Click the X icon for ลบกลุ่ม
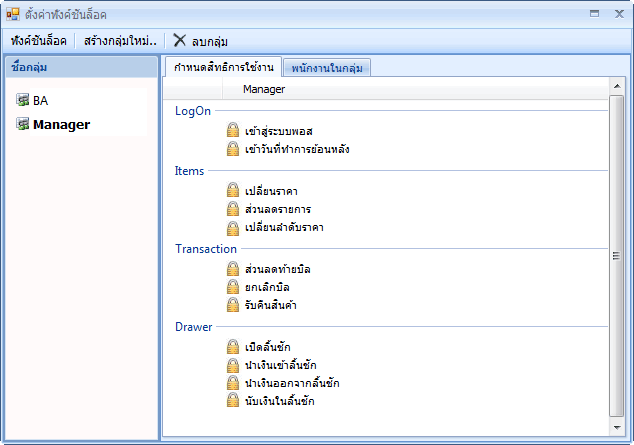 (x=180, y=41)
